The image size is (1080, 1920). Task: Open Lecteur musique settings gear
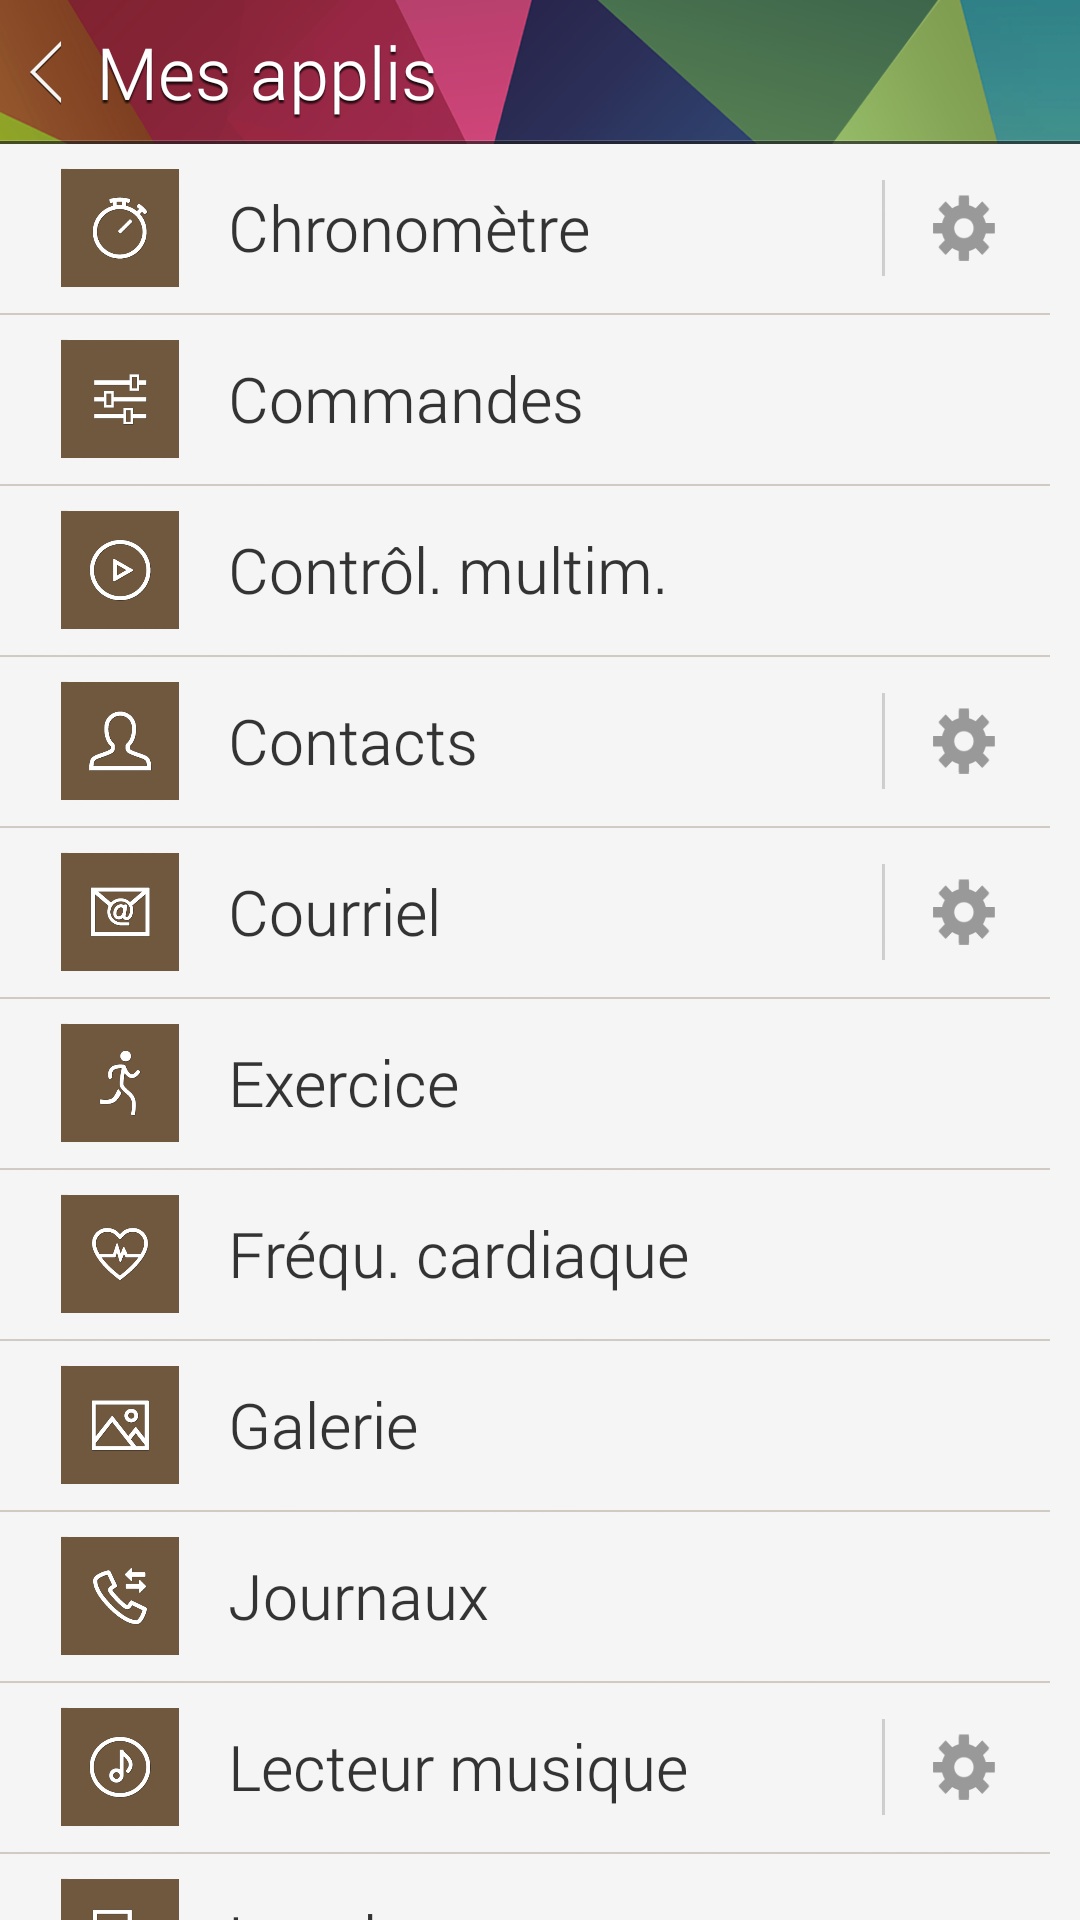coord(963,1767)
